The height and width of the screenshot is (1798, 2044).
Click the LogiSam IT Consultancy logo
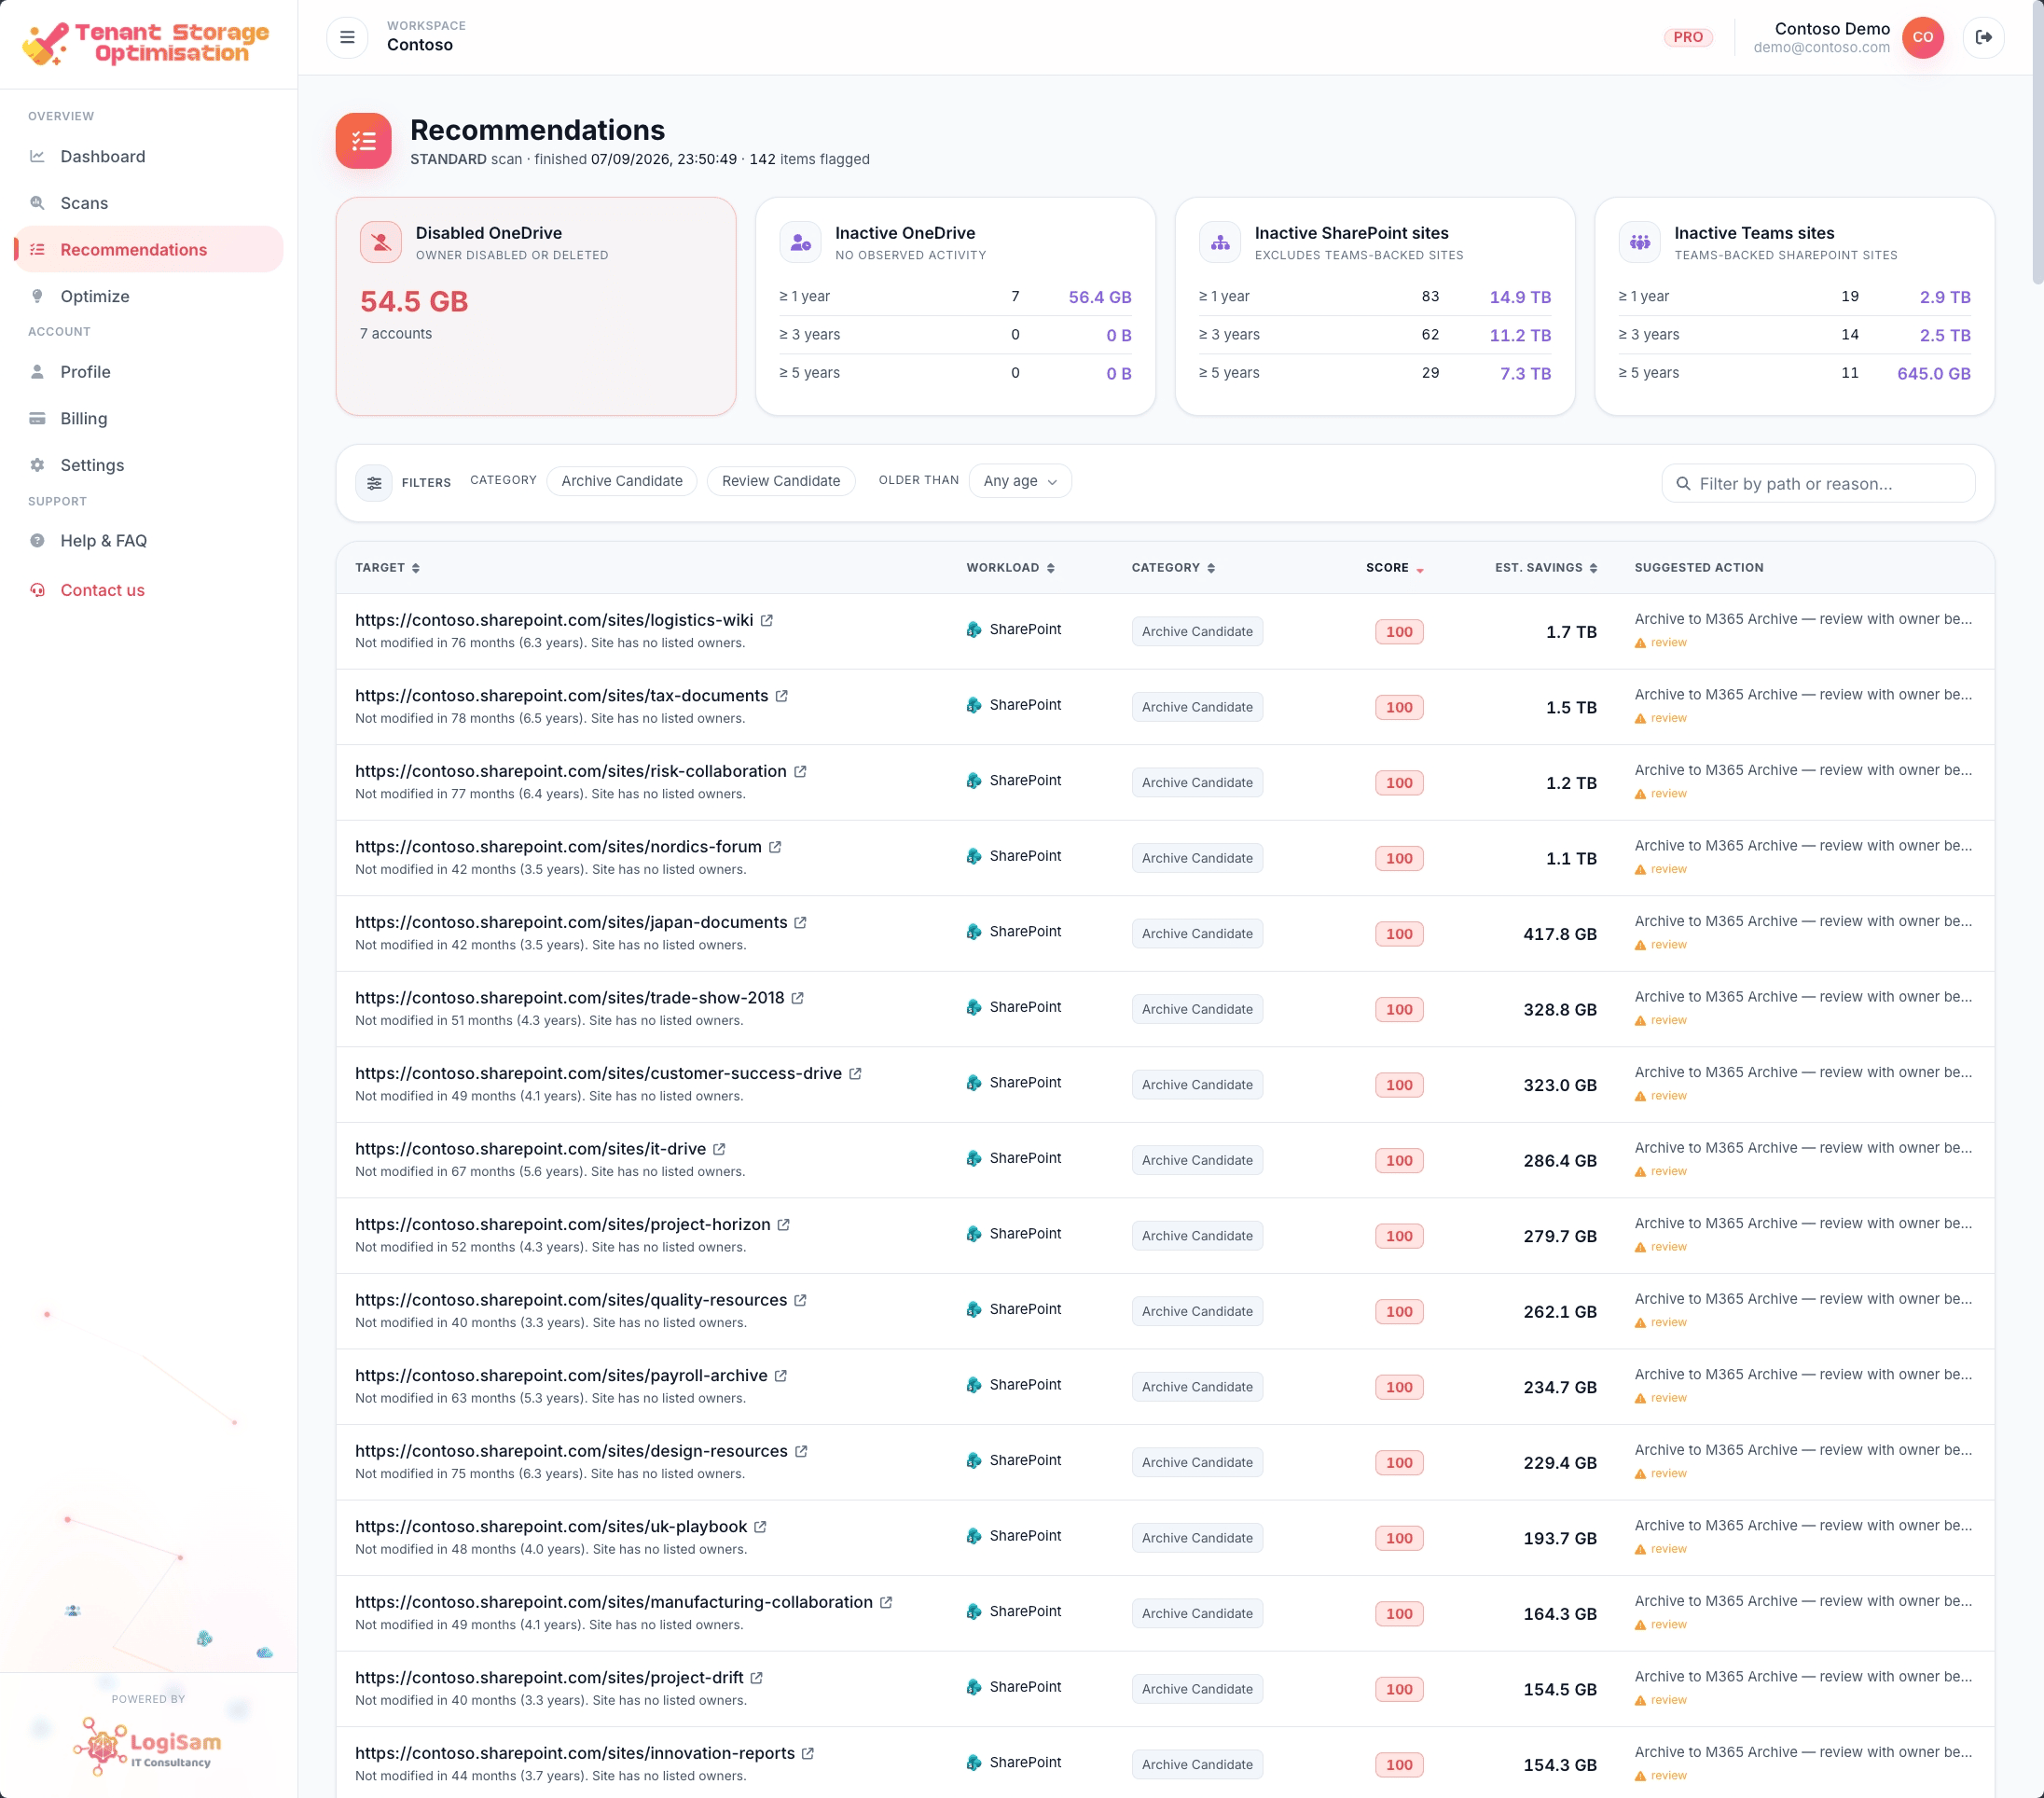(147, 1747)
